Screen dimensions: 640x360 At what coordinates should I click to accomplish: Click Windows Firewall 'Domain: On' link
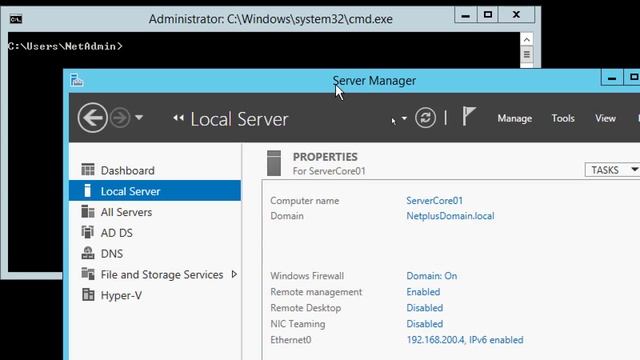[431, 276]
